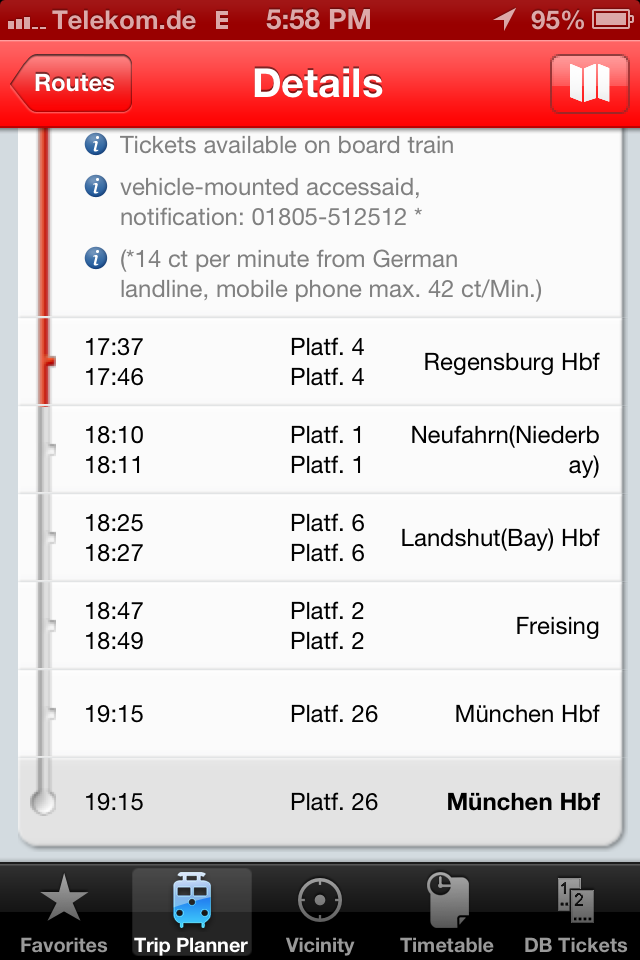Tap the destination circle marker on route line

pyautogui.click(x=43, y=802)
